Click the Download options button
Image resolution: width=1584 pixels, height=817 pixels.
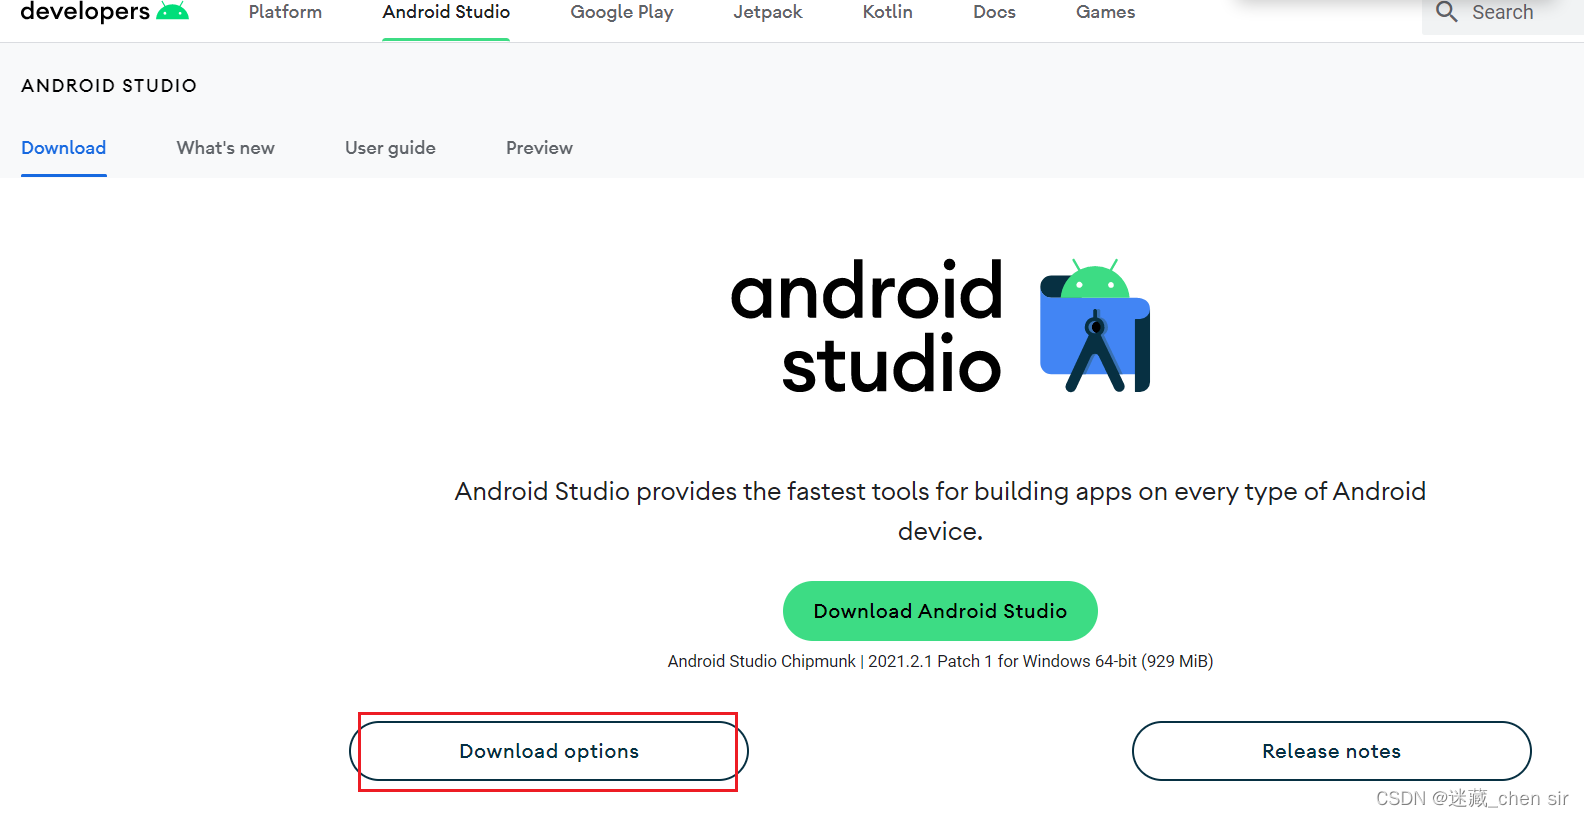click(549, 751)
